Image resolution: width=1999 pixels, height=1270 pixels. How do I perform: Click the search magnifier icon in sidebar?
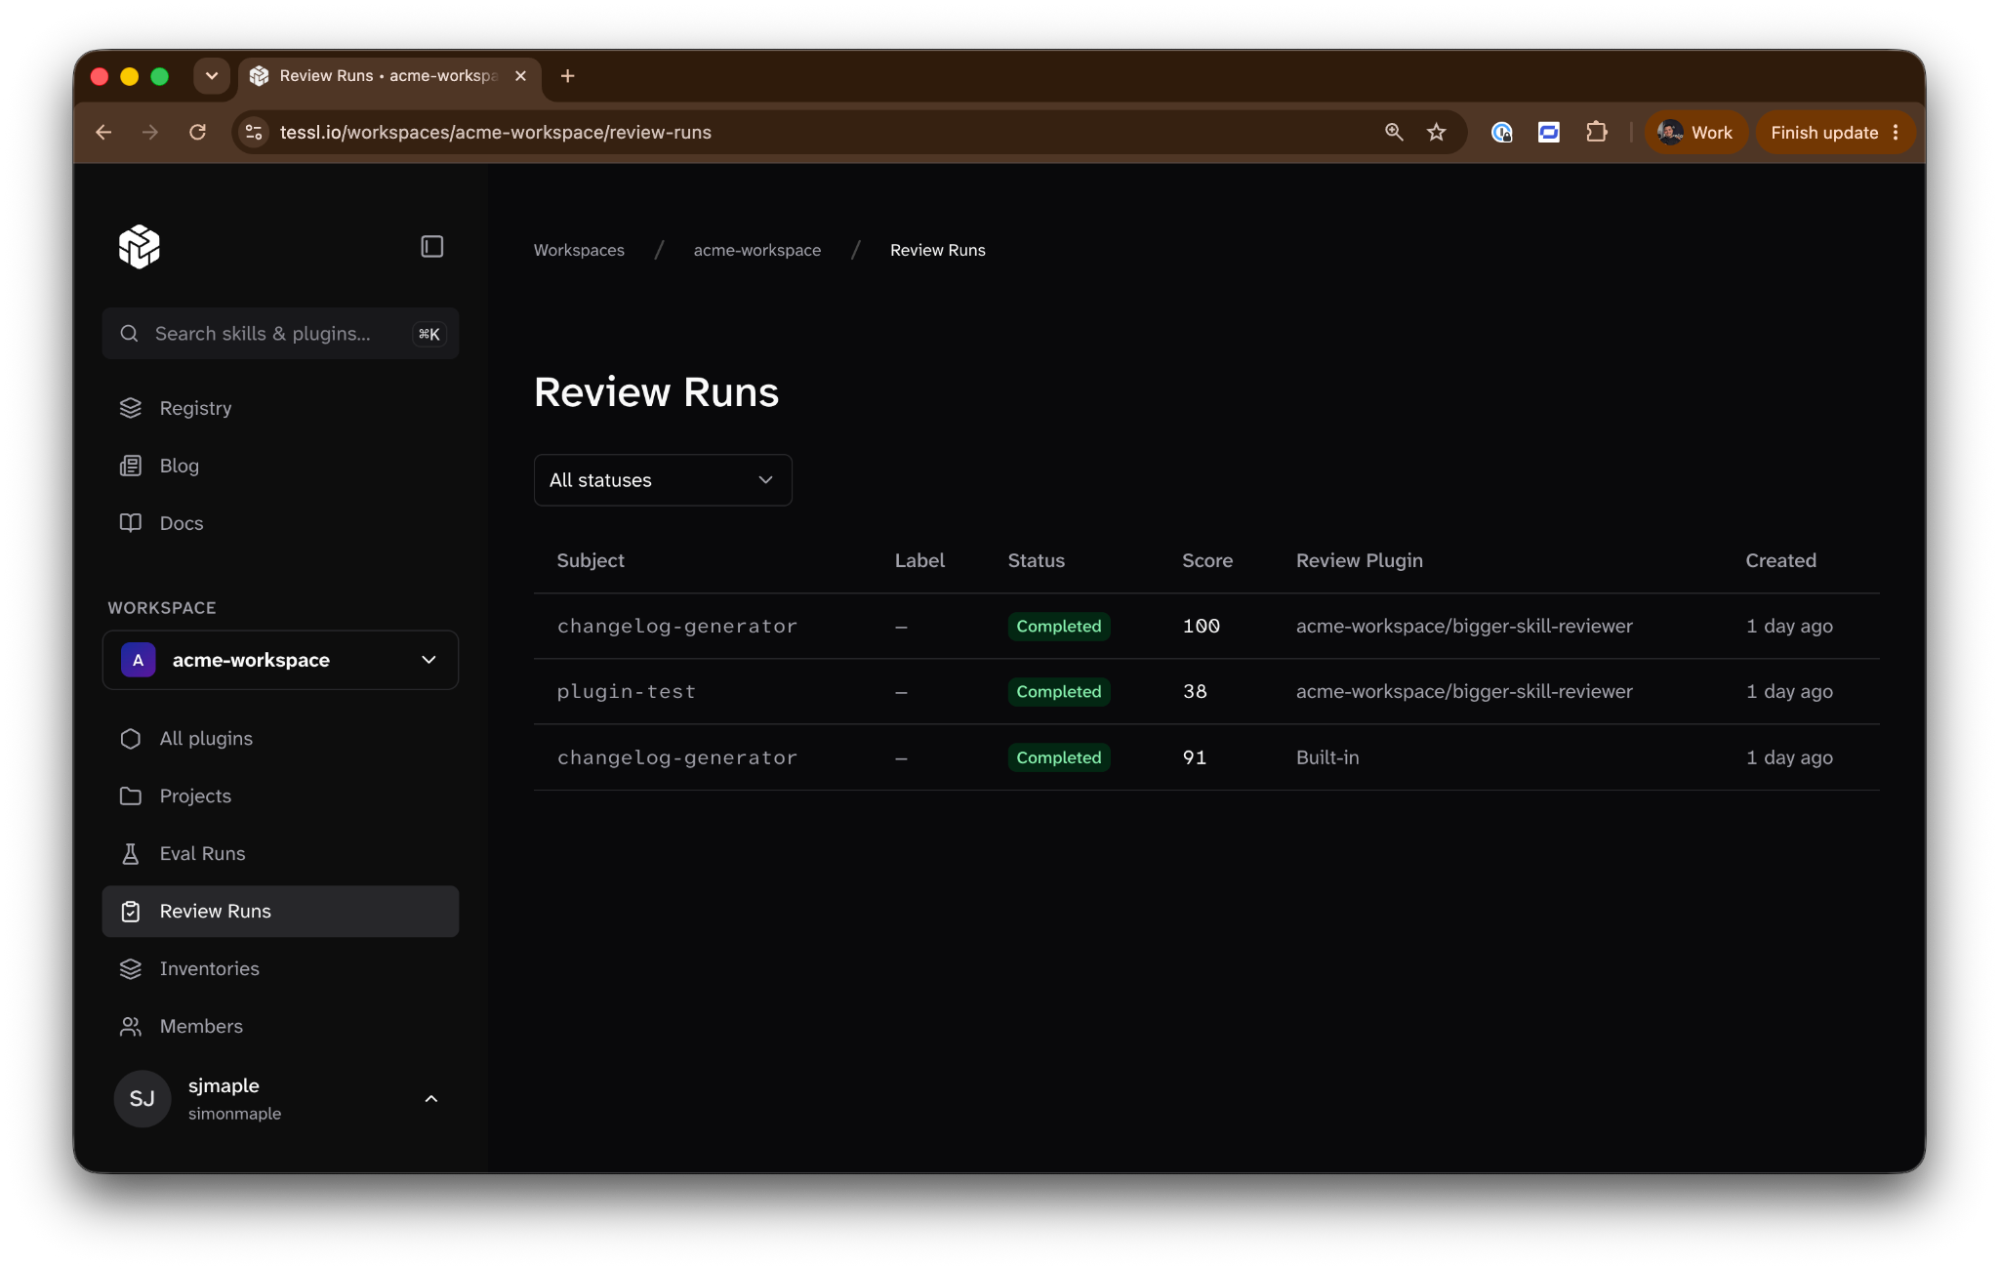129,333
